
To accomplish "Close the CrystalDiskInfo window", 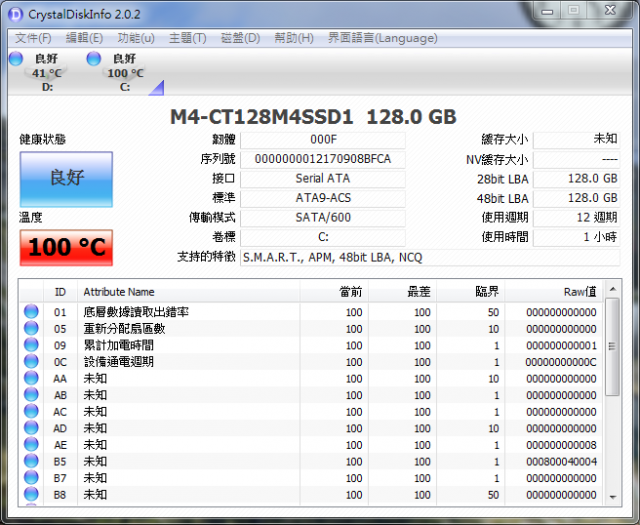I will [610, 11].
